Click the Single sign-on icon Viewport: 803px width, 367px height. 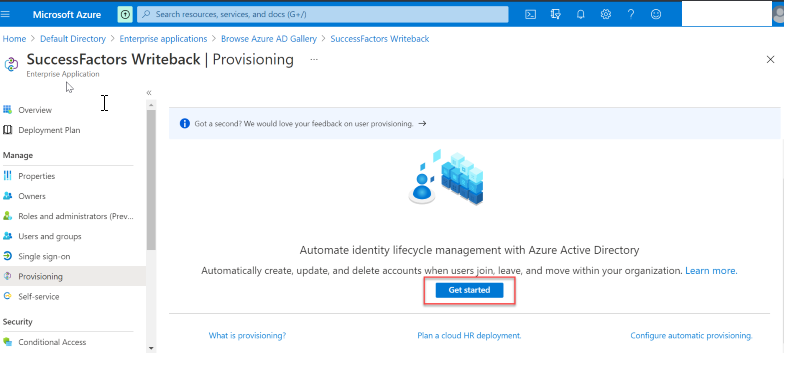coord(7,256)
